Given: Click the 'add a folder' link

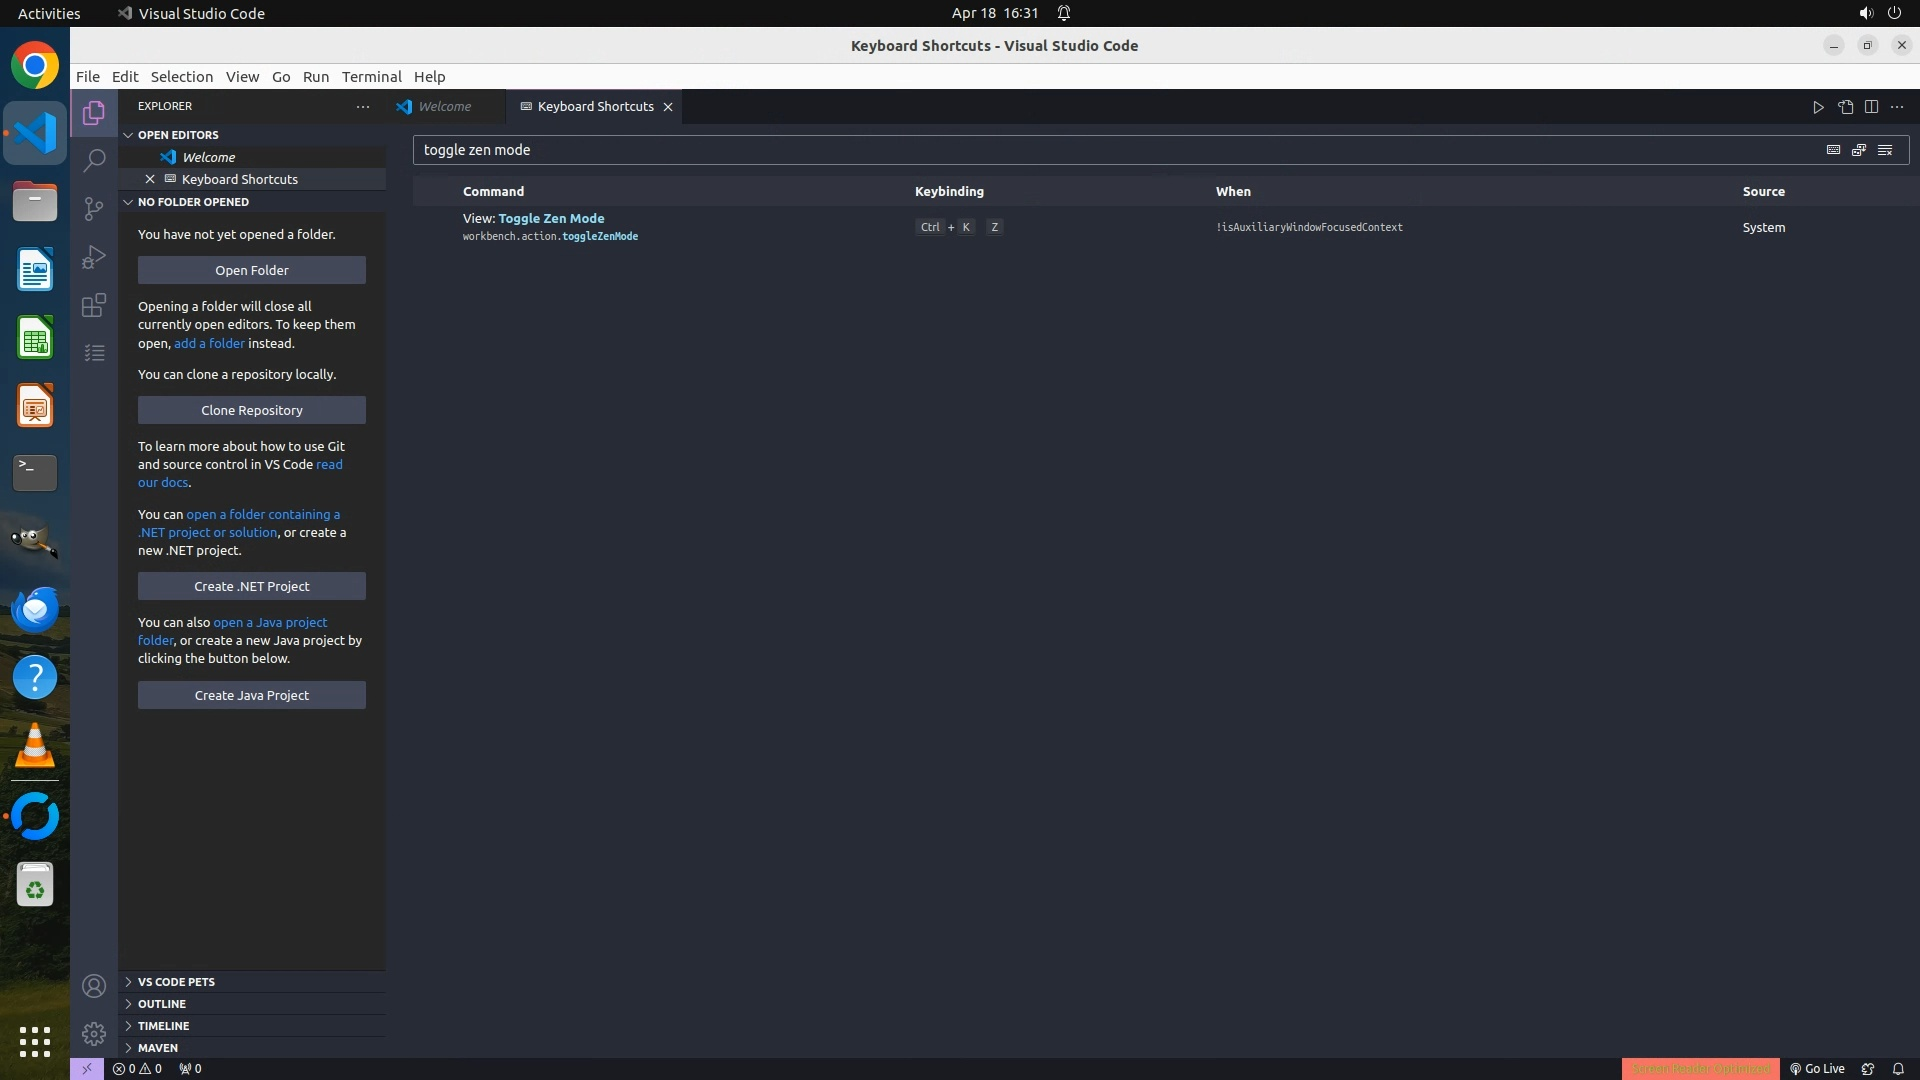Looking at the screenshot, I should (x=209, y=343).
